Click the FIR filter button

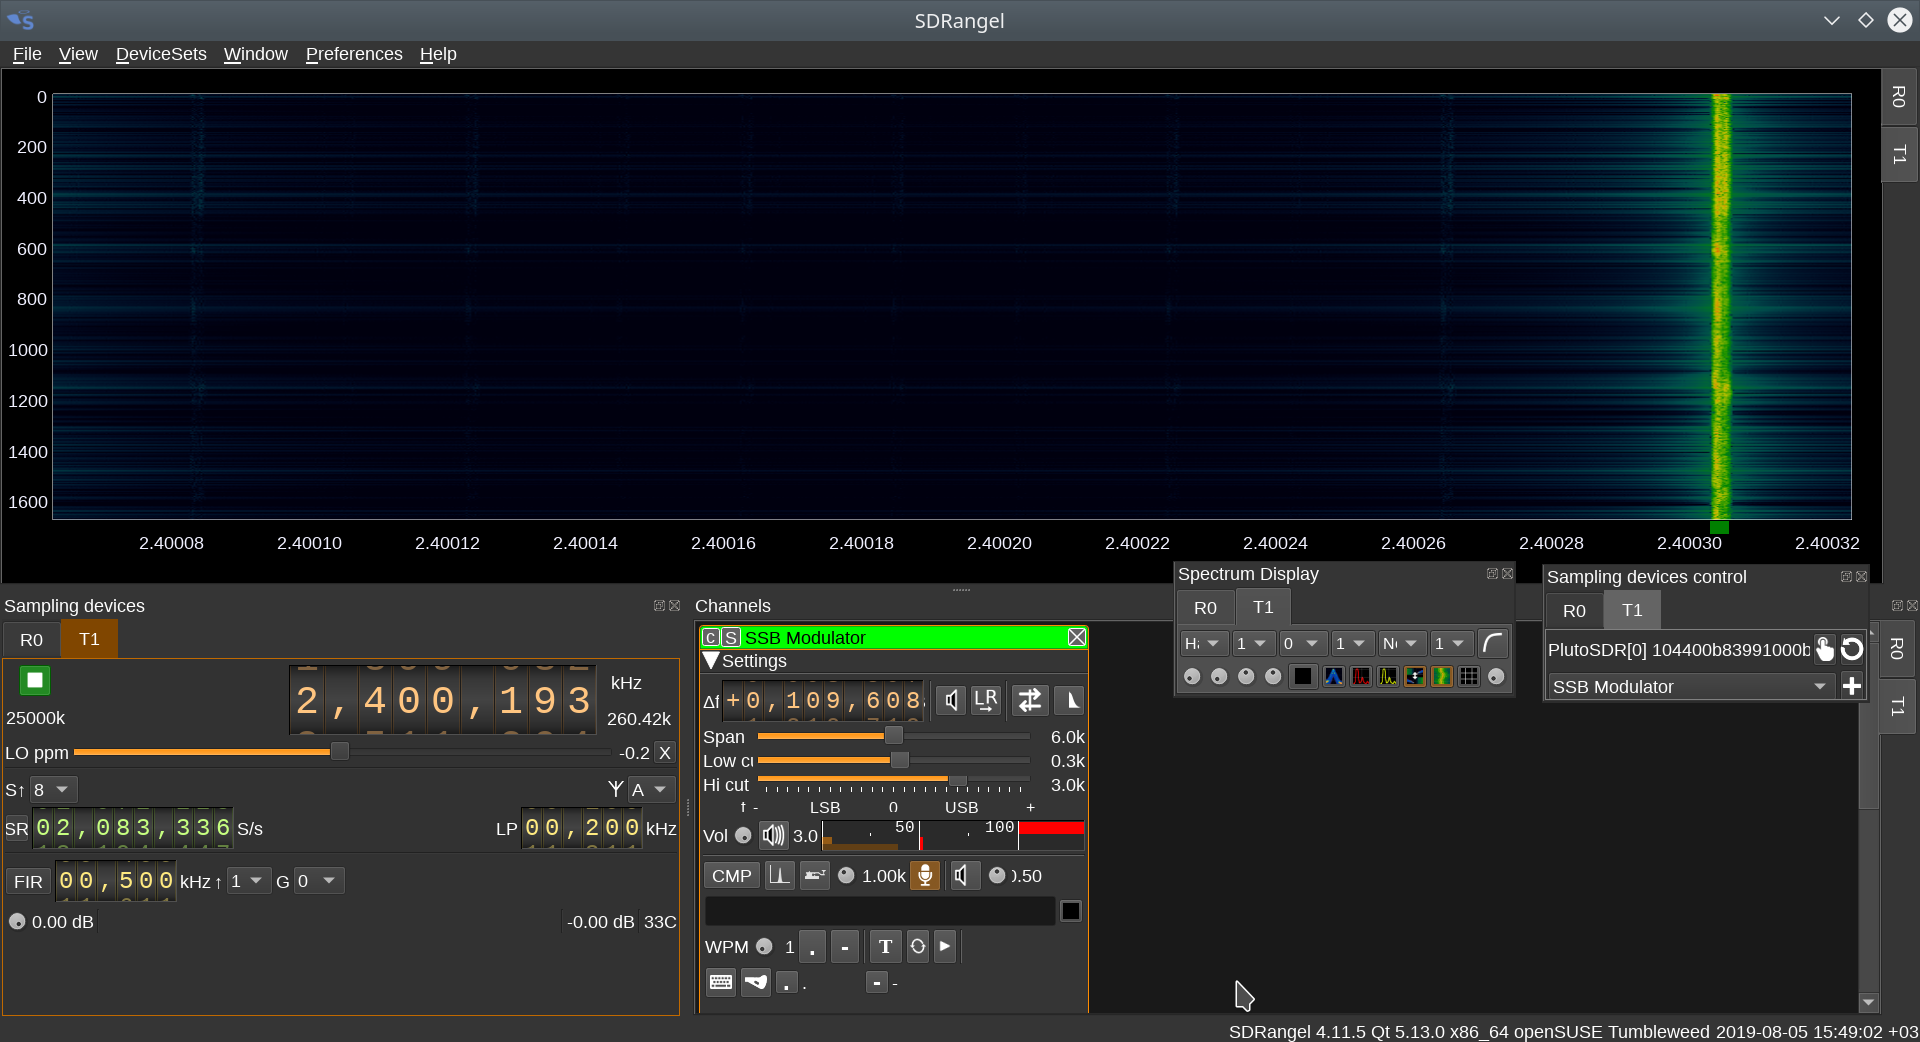28,882
